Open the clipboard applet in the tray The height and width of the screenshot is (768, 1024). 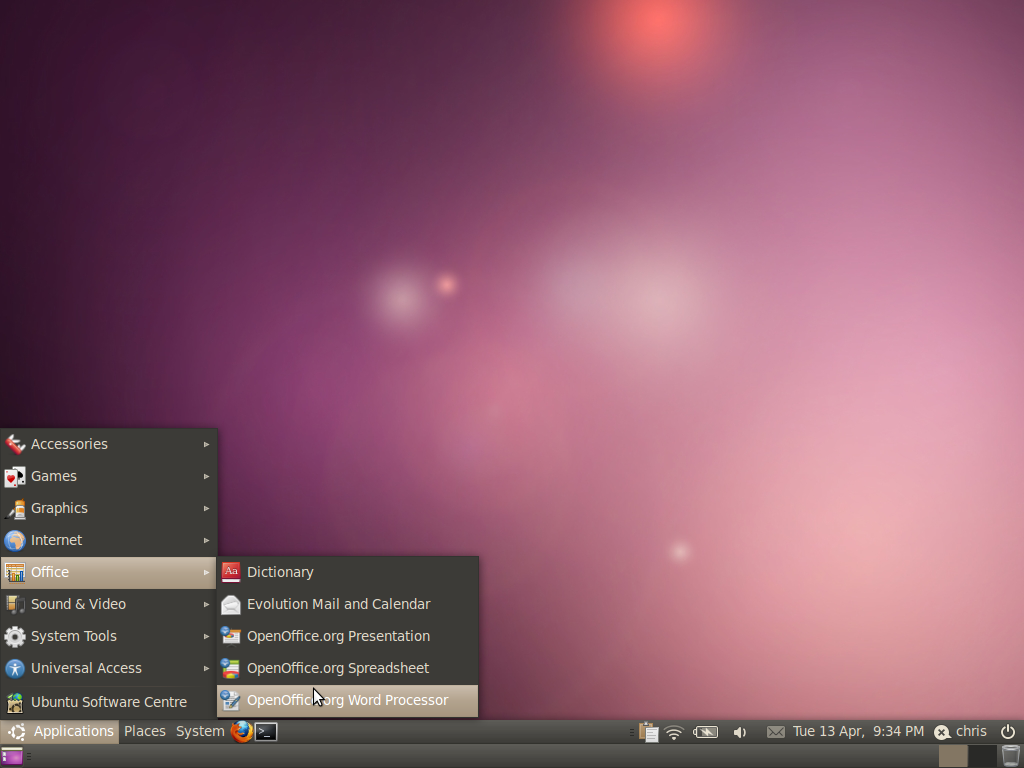tap(648, 732)
